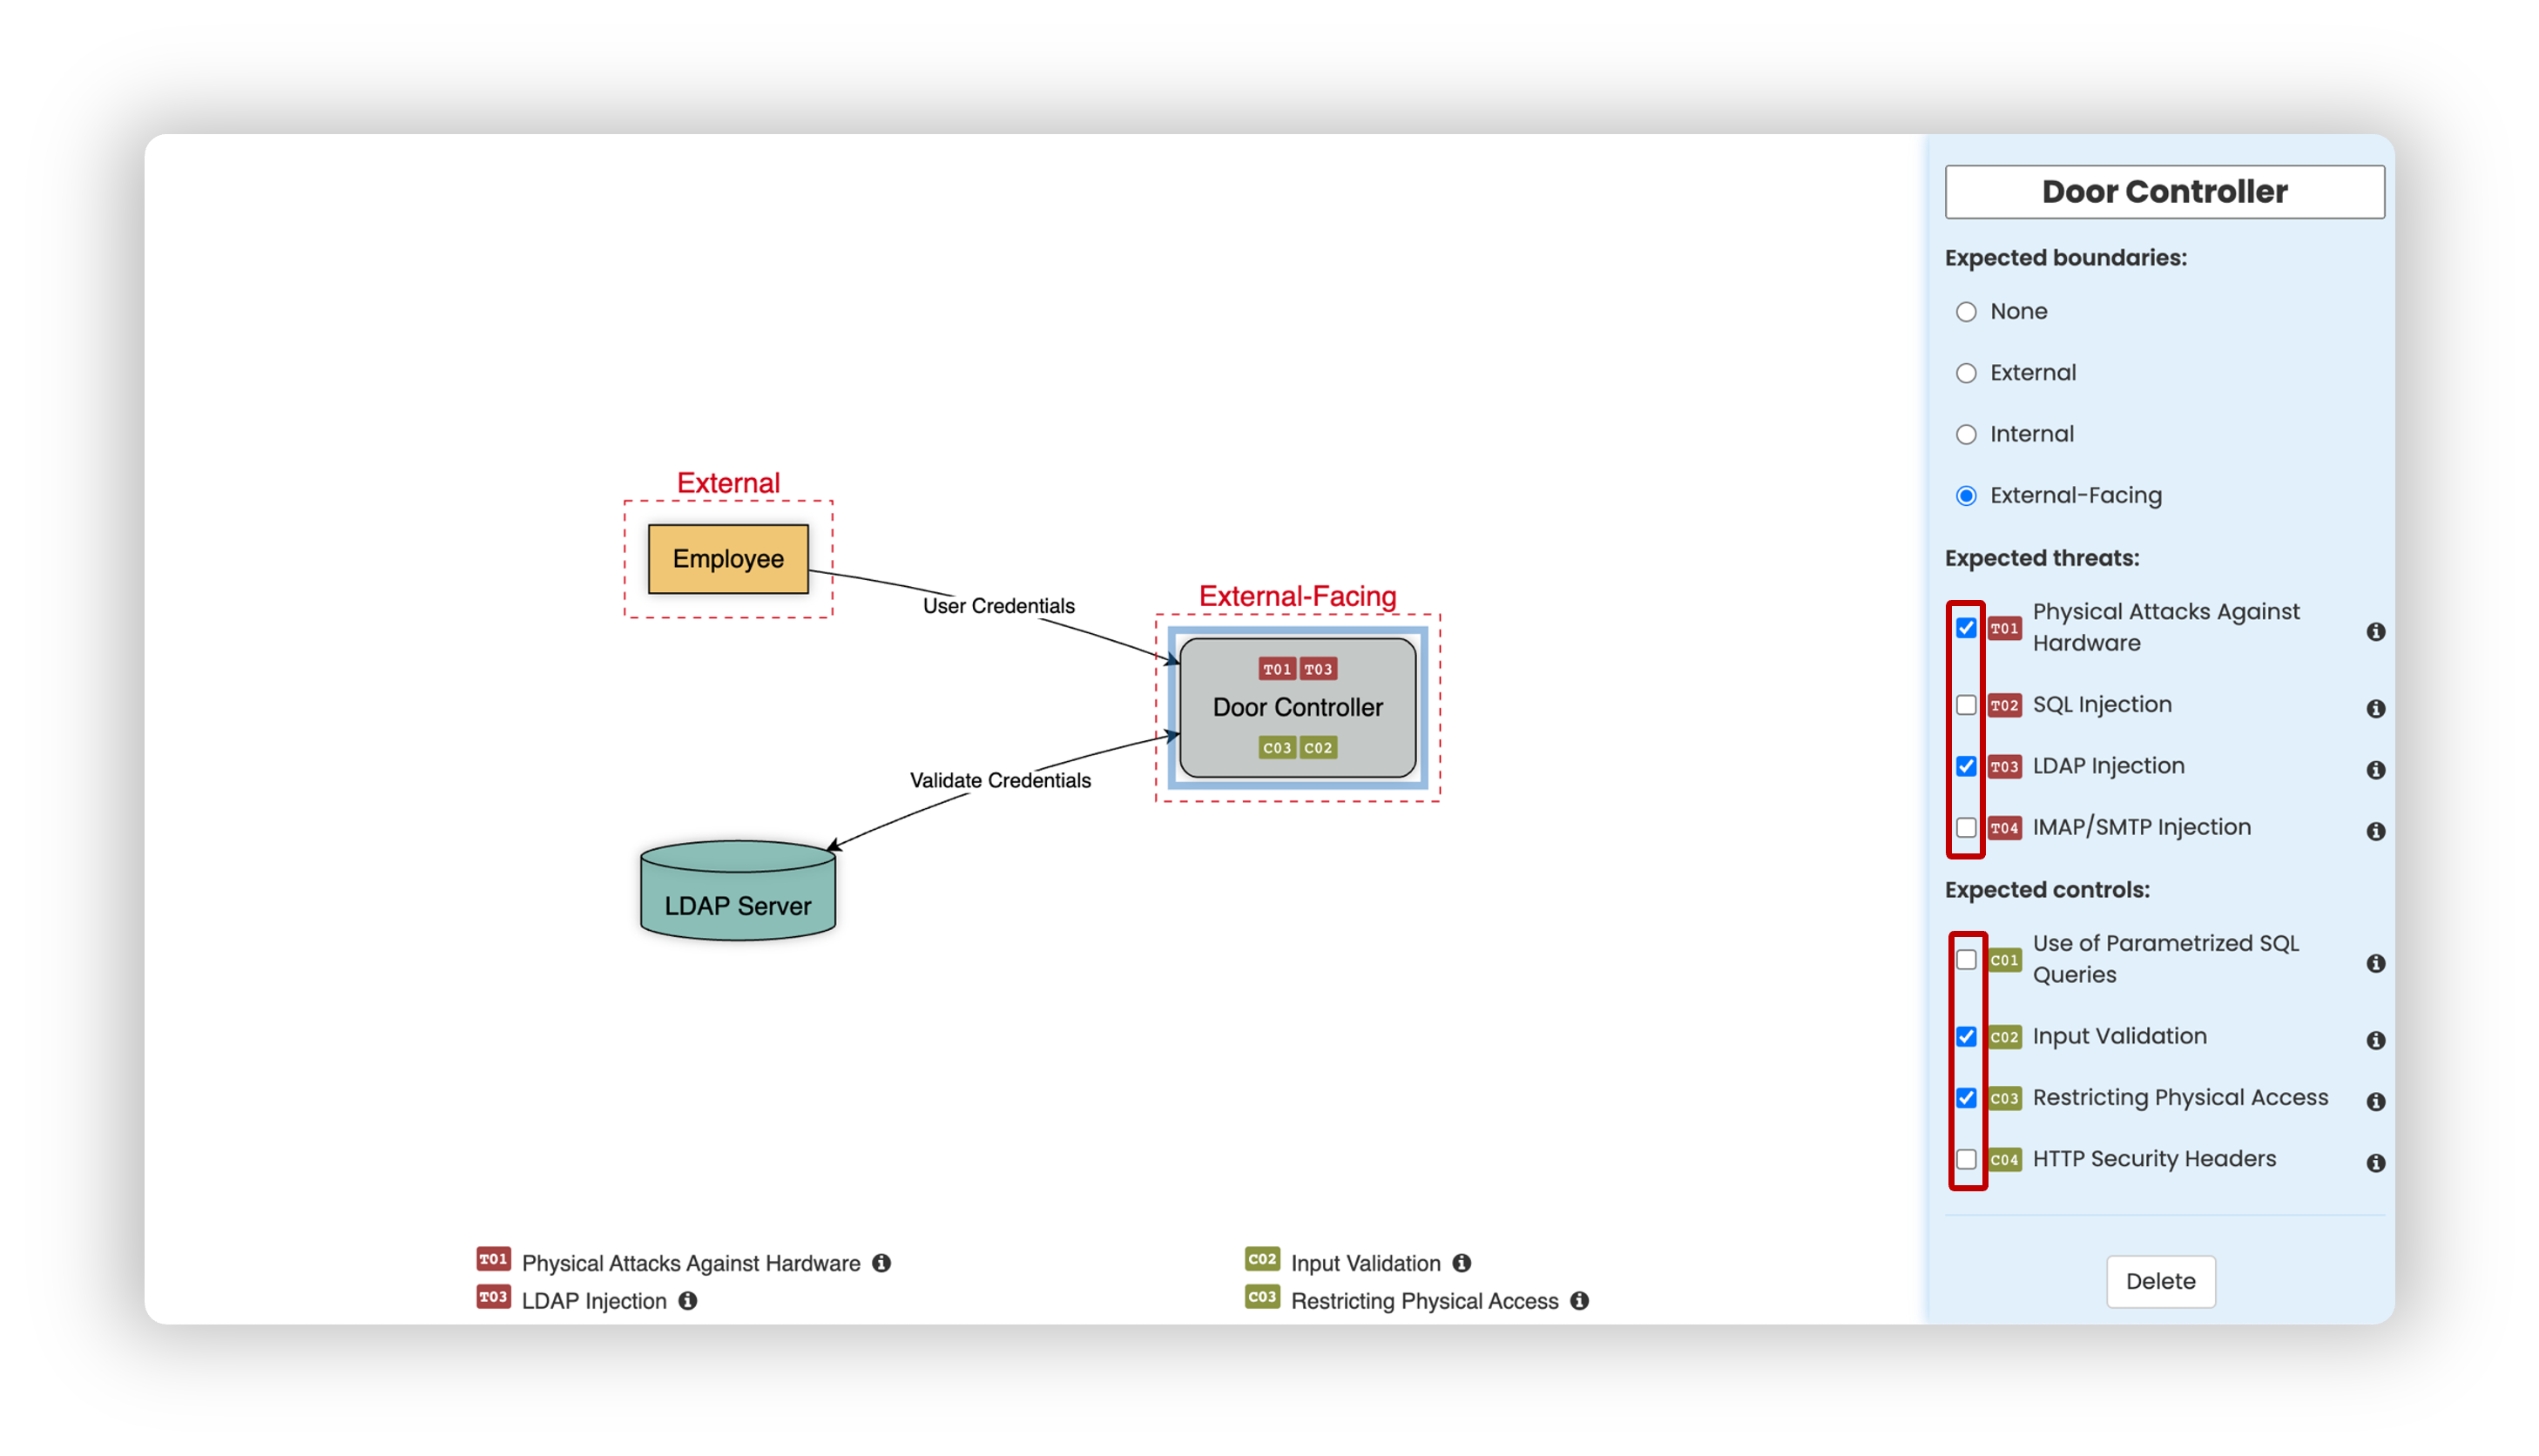2539x1456 pixels.
Task: Click the Expected threats heading
Action: [2041, 558]
